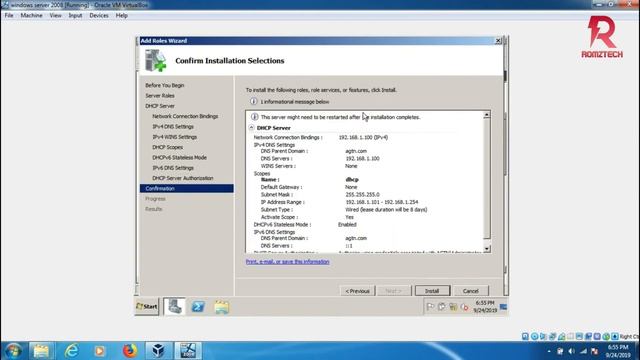
Task: Go back with the Previous button
Action: coord(357,291)
